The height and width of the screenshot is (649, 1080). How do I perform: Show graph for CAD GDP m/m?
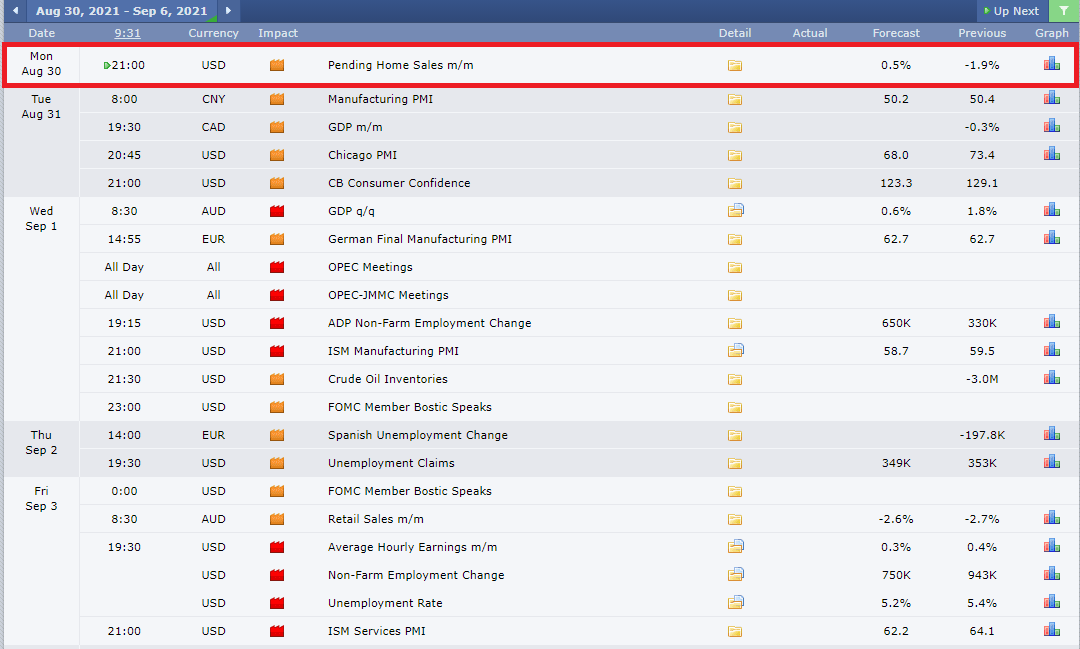click(x=1052, y=126)
